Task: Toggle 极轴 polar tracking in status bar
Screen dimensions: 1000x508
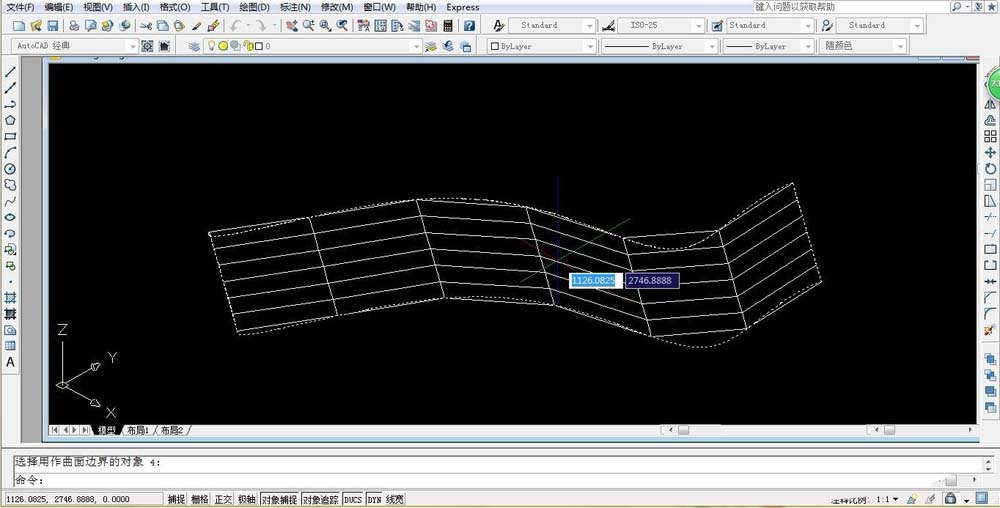Action: coord(247,500)
